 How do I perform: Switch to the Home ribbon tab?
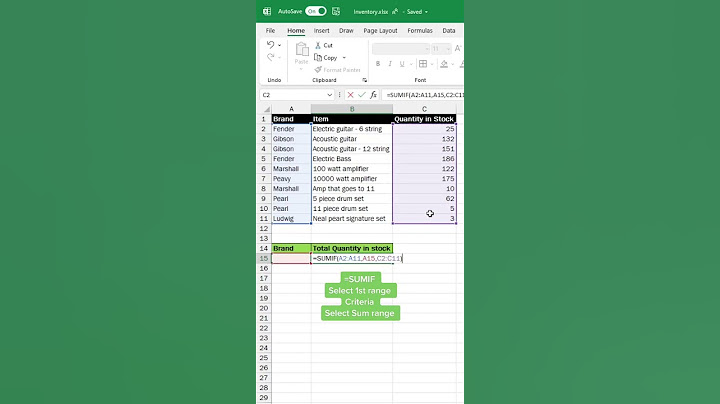[x=296, y=30]
